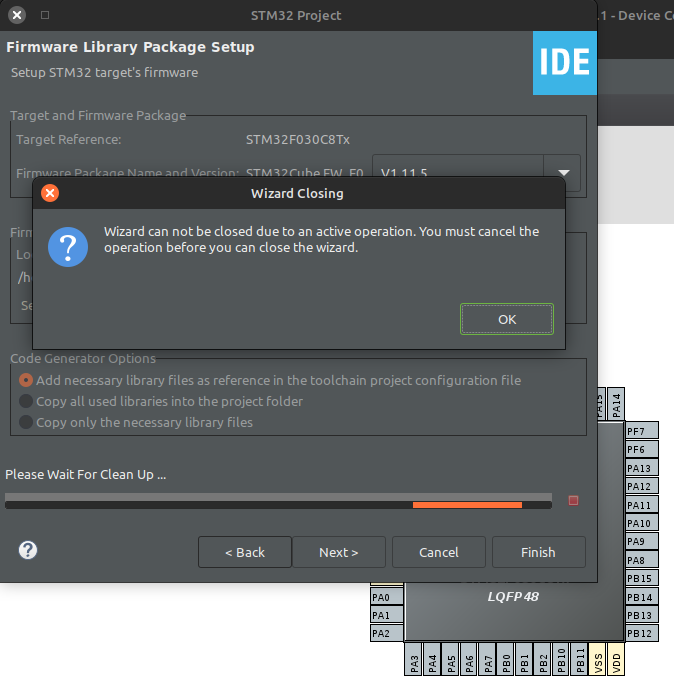Select pin PA10 on the chip view
Image resolution: width=674 pixels, height=691 pixels.
tap(642, 523)
